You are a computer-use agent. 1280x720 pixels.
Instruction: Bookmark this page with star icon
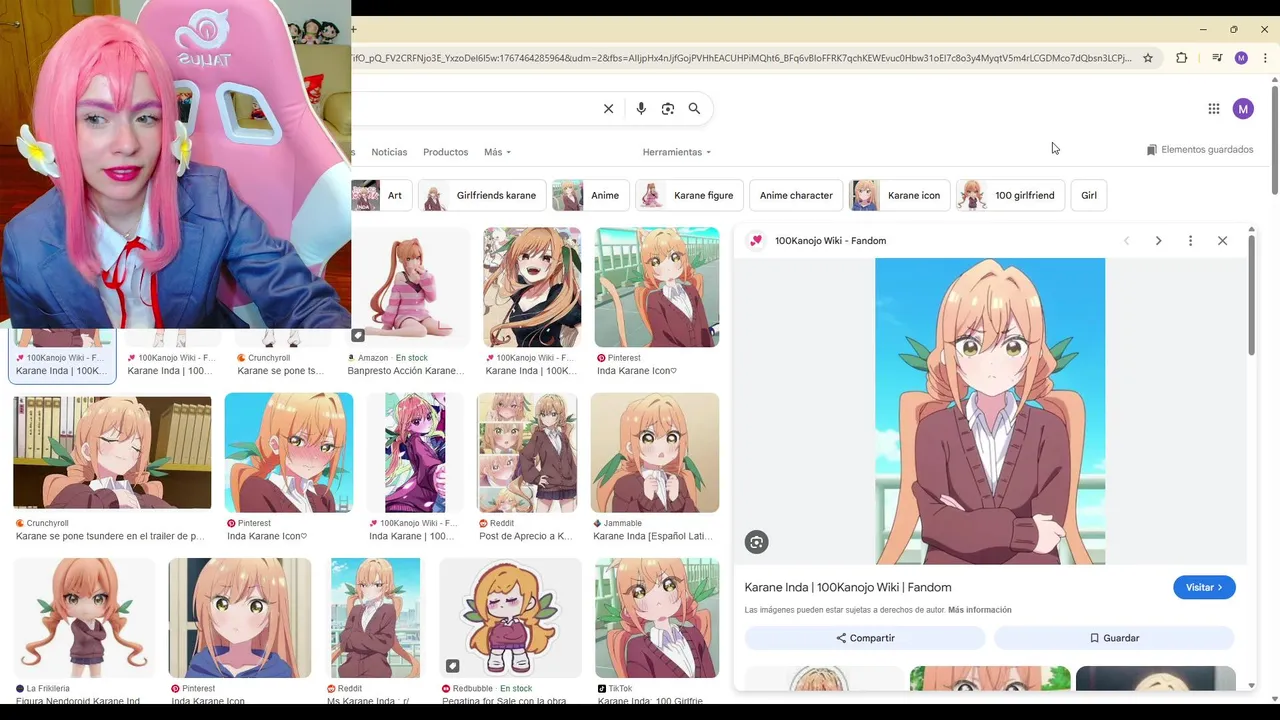pyautogui.click(x=1148, y=58)
